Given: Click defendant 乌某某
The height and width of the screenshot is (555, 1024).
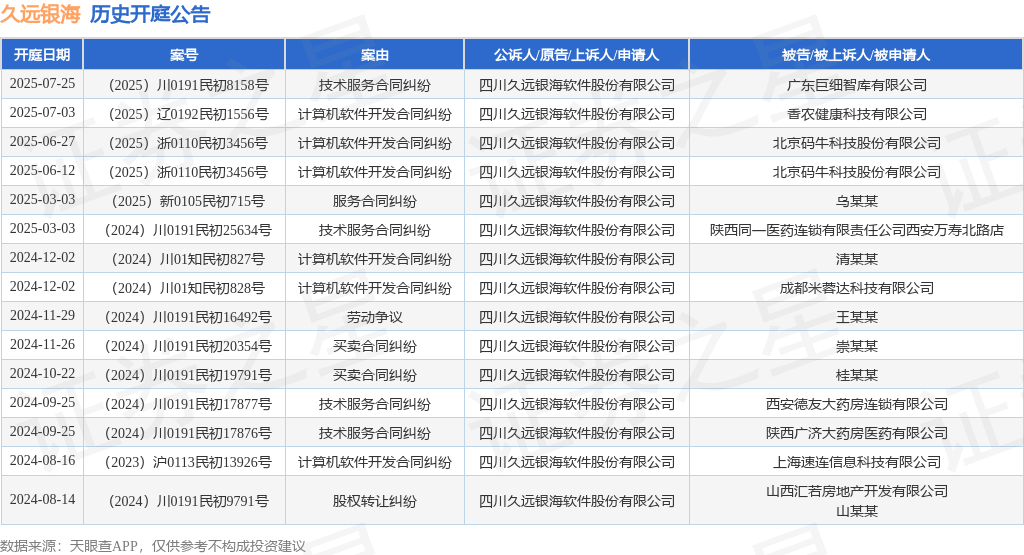Looking at the screenshot, I should [856, 201].
